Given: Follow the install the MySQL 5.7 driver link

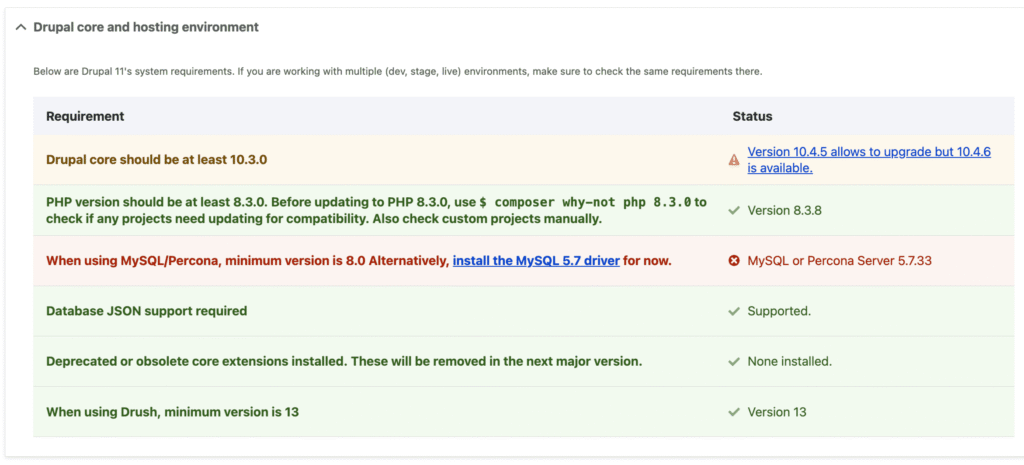Looking at the screenshot, I should pyautogui.click(x=536, y=261).
